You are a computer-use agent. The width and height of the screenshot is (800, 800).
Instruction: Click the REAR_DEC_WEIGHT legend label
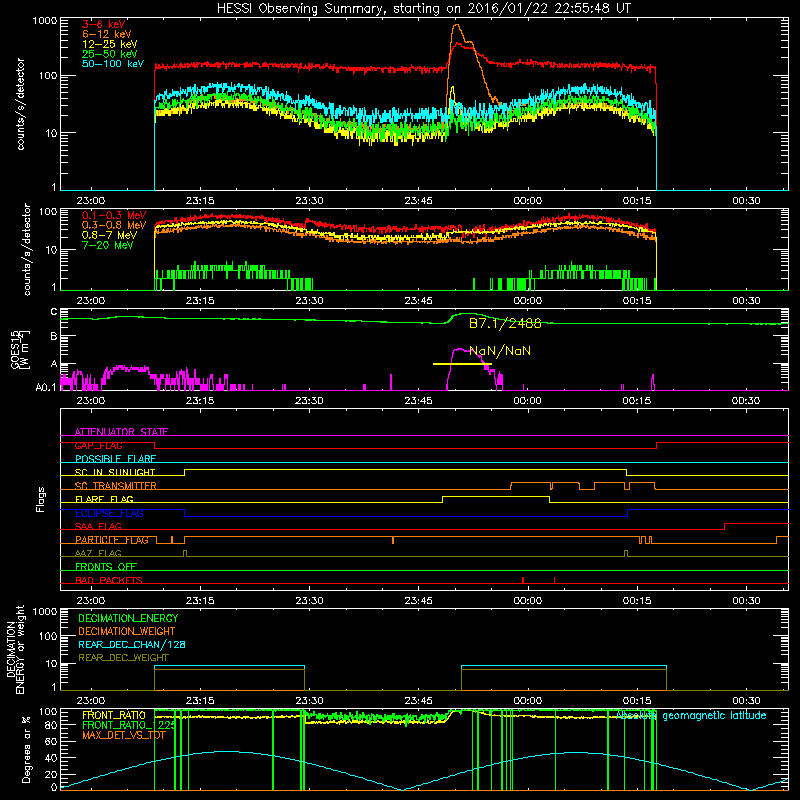point(123,658)
